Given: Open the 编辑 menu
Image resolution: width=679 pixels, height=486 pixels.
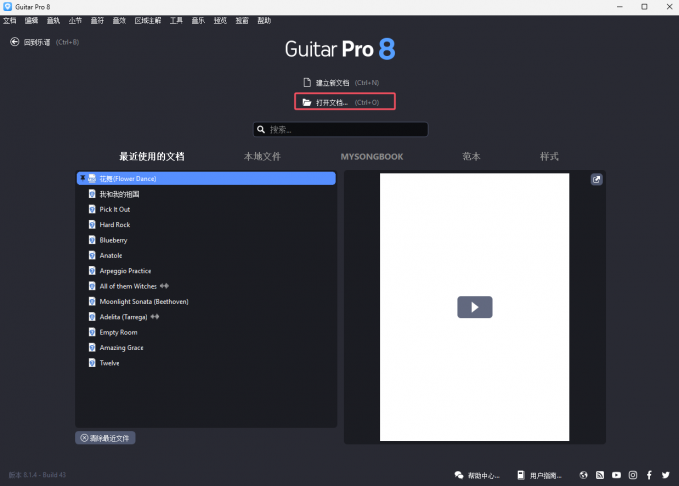Looking at the screenshot, I should coord(31,20).
